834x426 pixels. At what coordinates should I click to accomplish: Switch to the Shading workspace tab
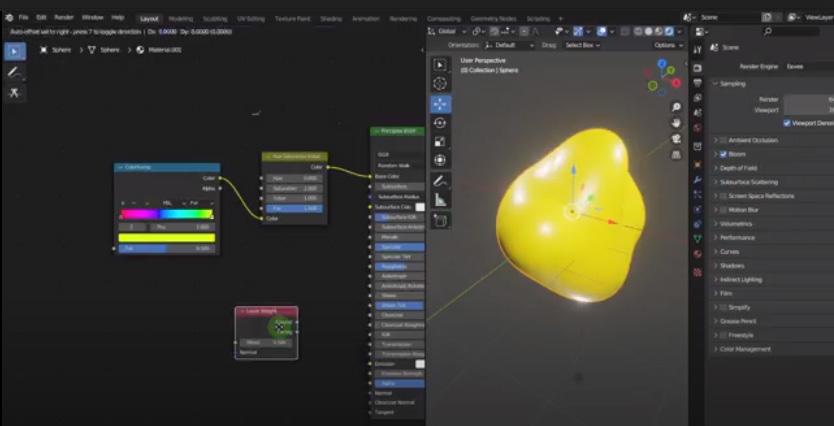[331, 19]
